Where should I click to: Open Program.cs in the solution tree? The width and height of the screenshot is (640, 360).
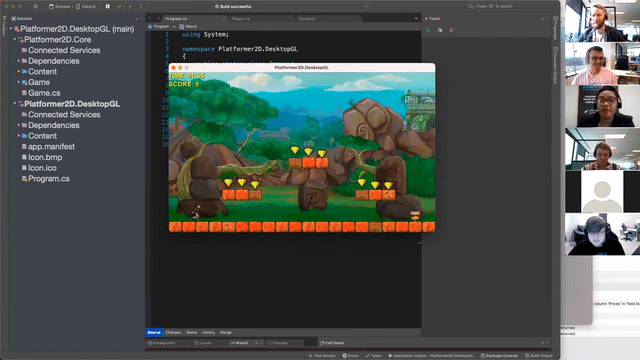tap(49, 179)
